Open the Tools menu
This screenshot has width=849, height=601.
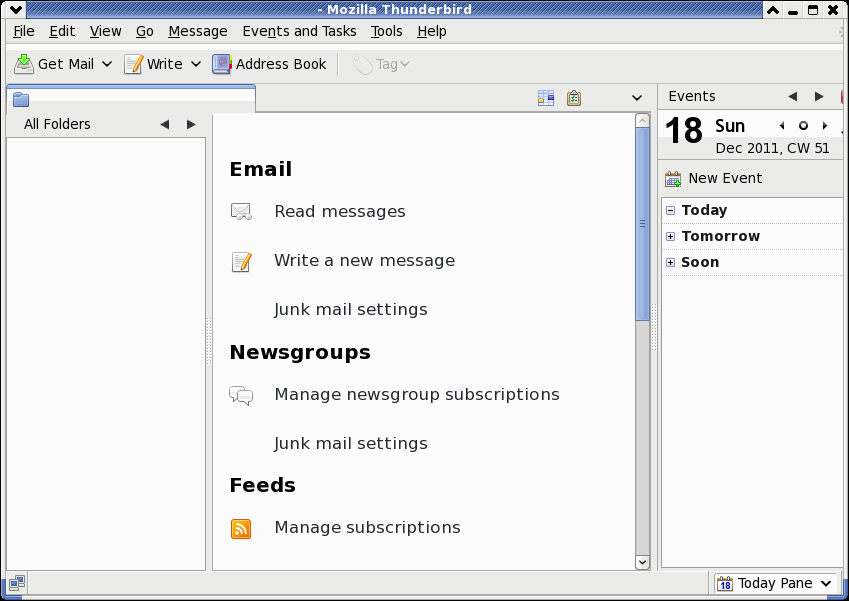click(x=386, y=31)
